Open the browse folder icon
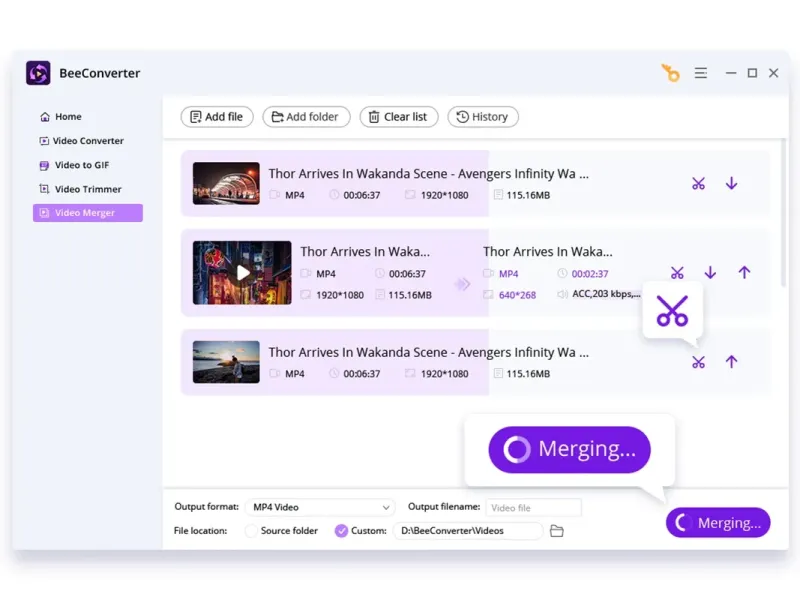The width and height of the screenshot is (800, 600). click(x=557, y=531)
